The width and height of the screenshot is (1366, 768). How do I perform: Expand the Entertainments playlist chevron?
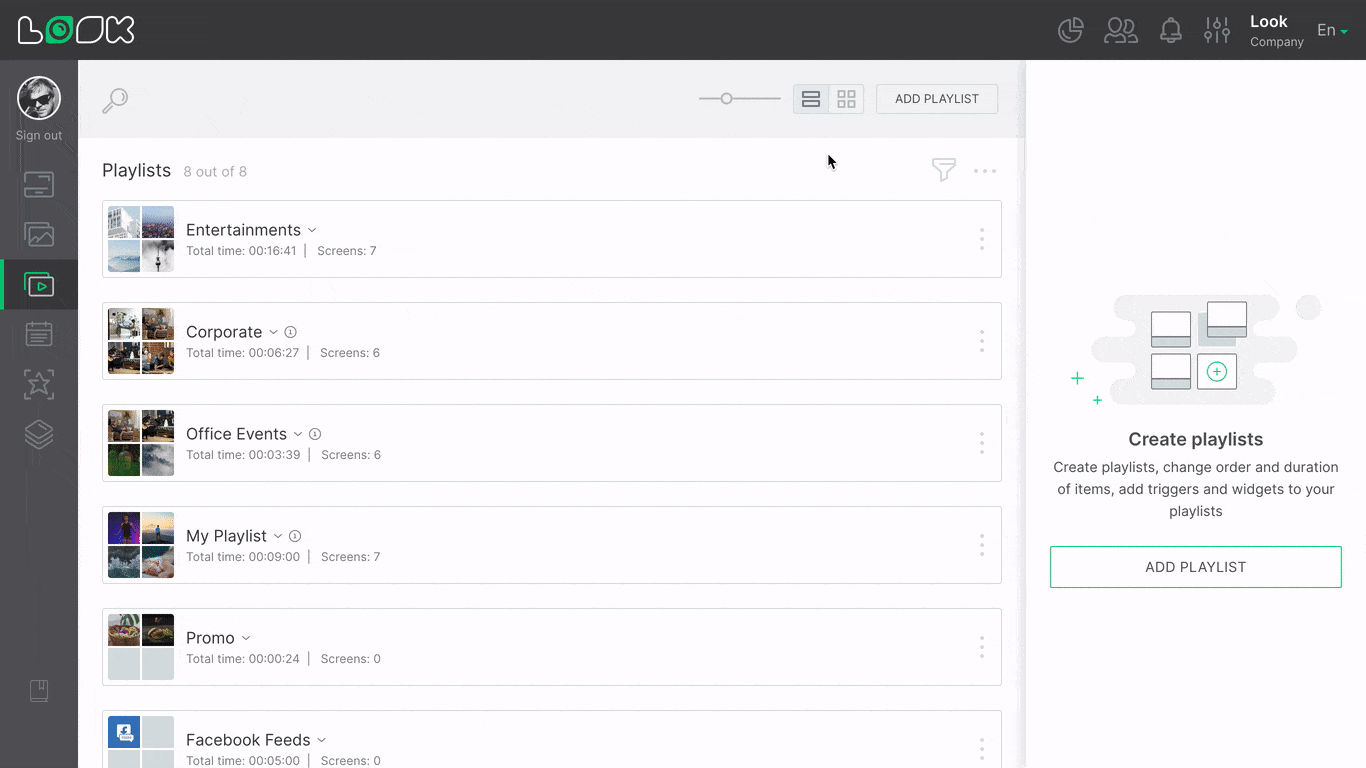click(x=312, y=229)
